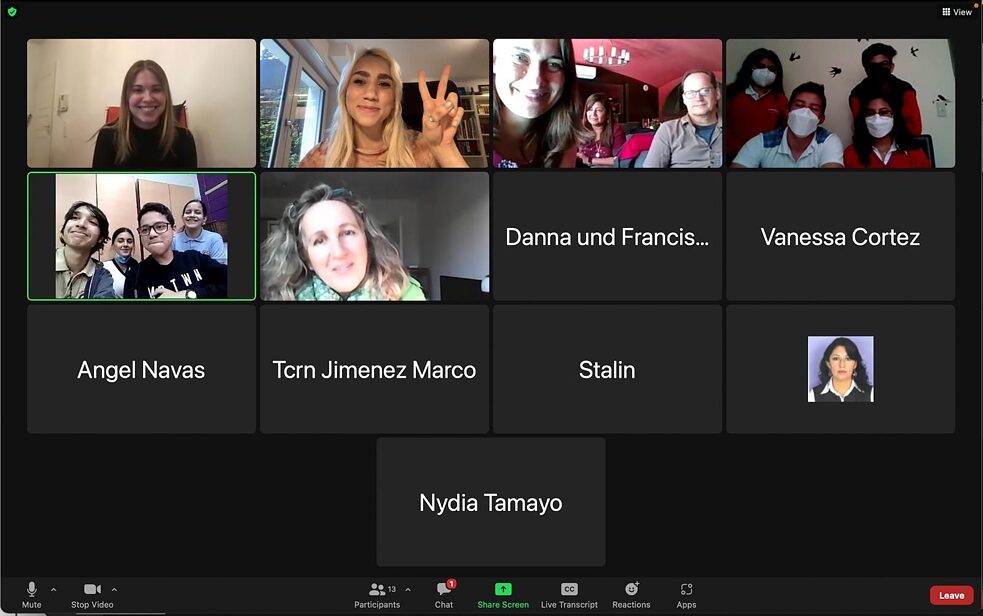This screenshot has height=616, width=983.
Task: Click the Stalin participant tile
Action: [x=607, y=369]
